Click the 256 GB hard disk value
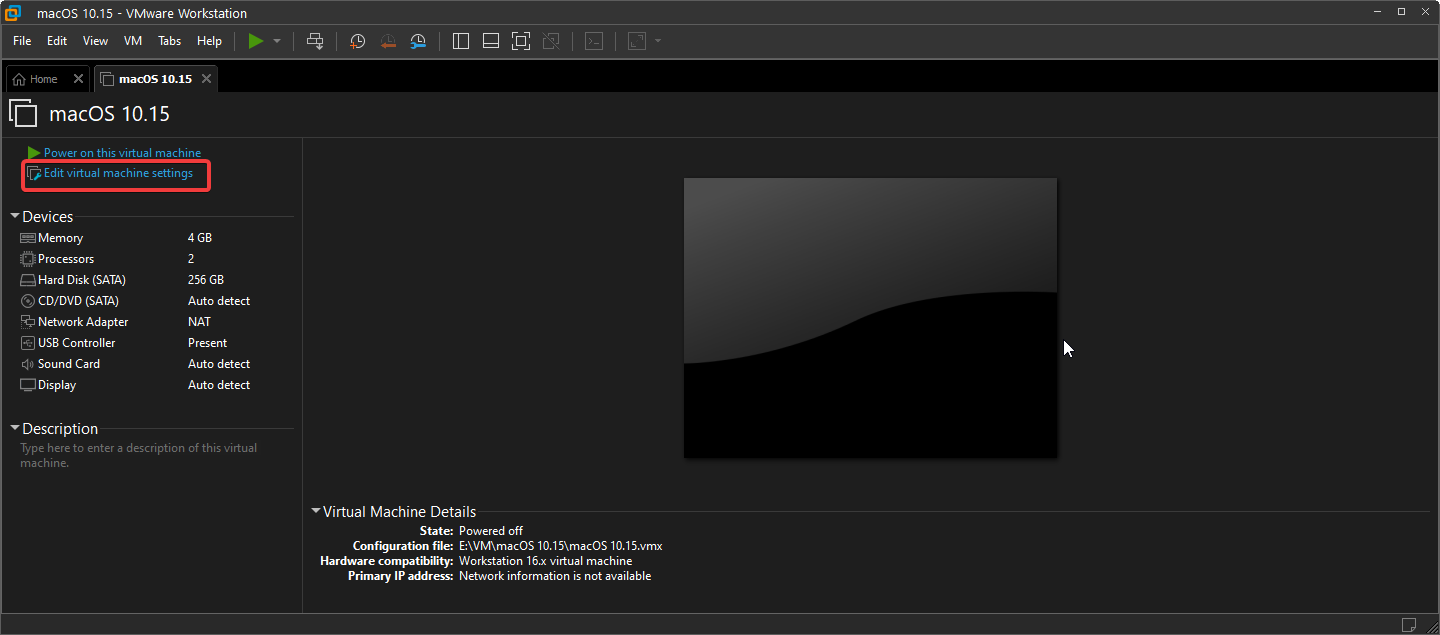 click(x=206, y=280)
